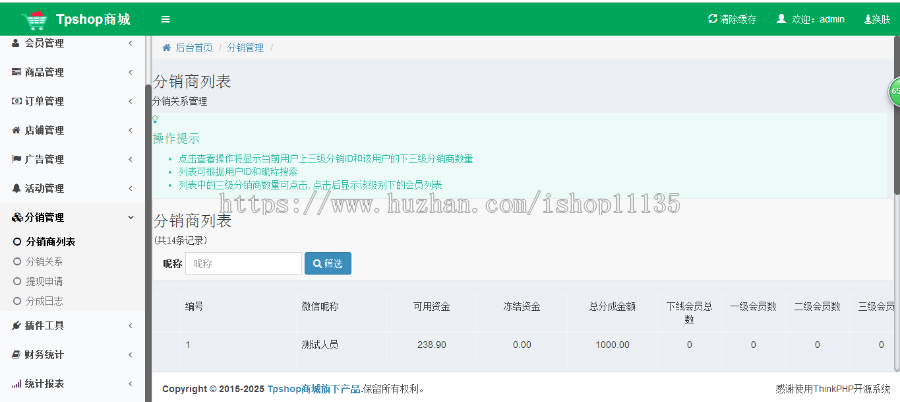The width and height of the screenshot is (900, 402).
Task: Expand the 商品管理 chevron
Action: 130,72
